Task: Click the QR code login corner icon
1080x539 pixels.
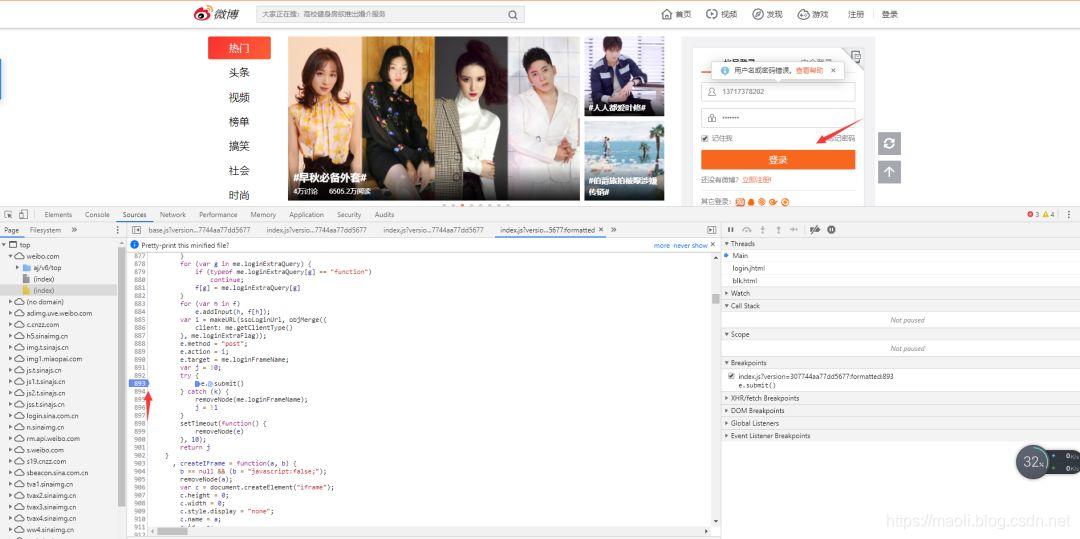Action: tap(855, 56)
